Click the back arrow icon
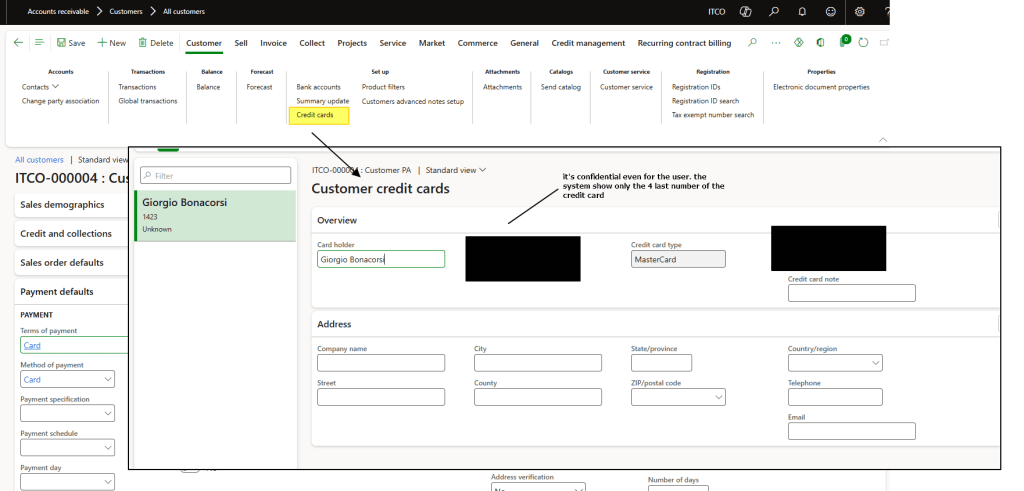Image resolution: width=1024 pixels, height=491 pixels. click(x=18, y=43)
